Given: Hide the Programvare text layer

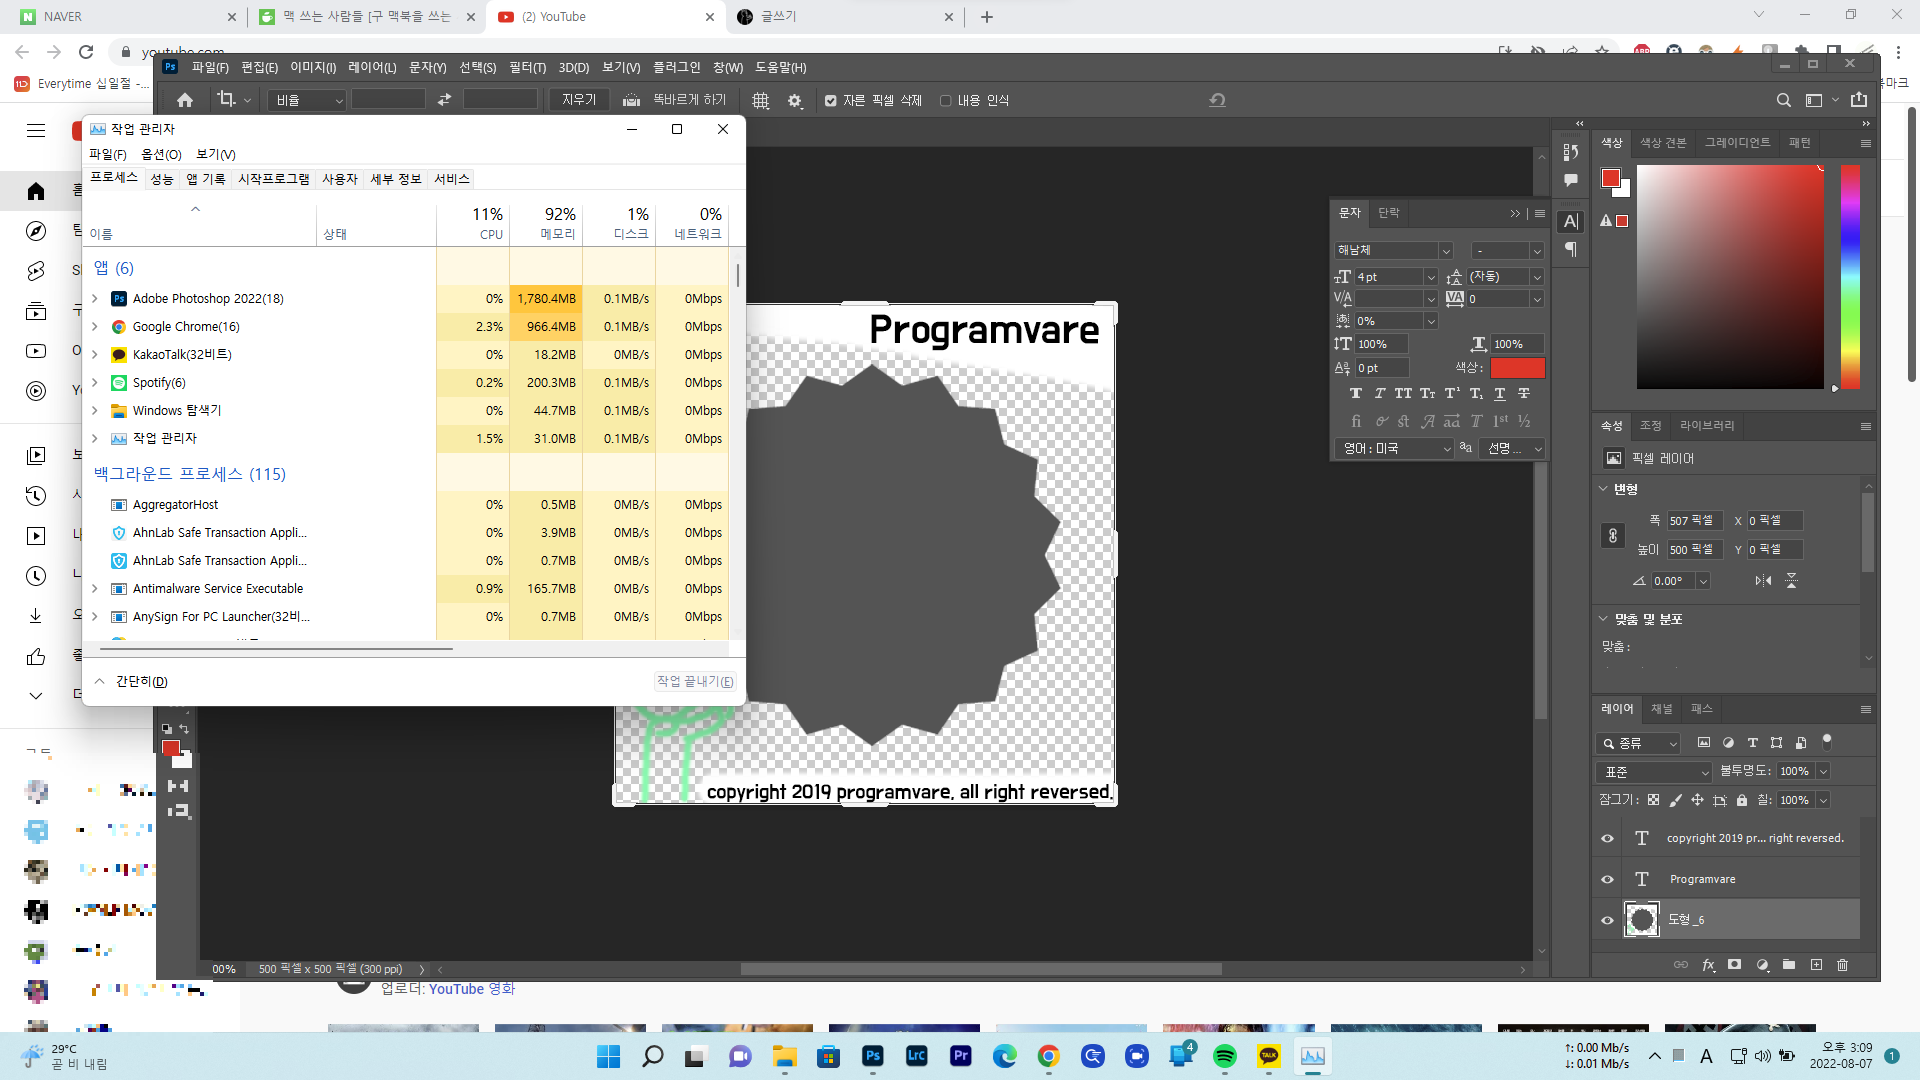Looking at the screenshot, I should click(1608, 879).
